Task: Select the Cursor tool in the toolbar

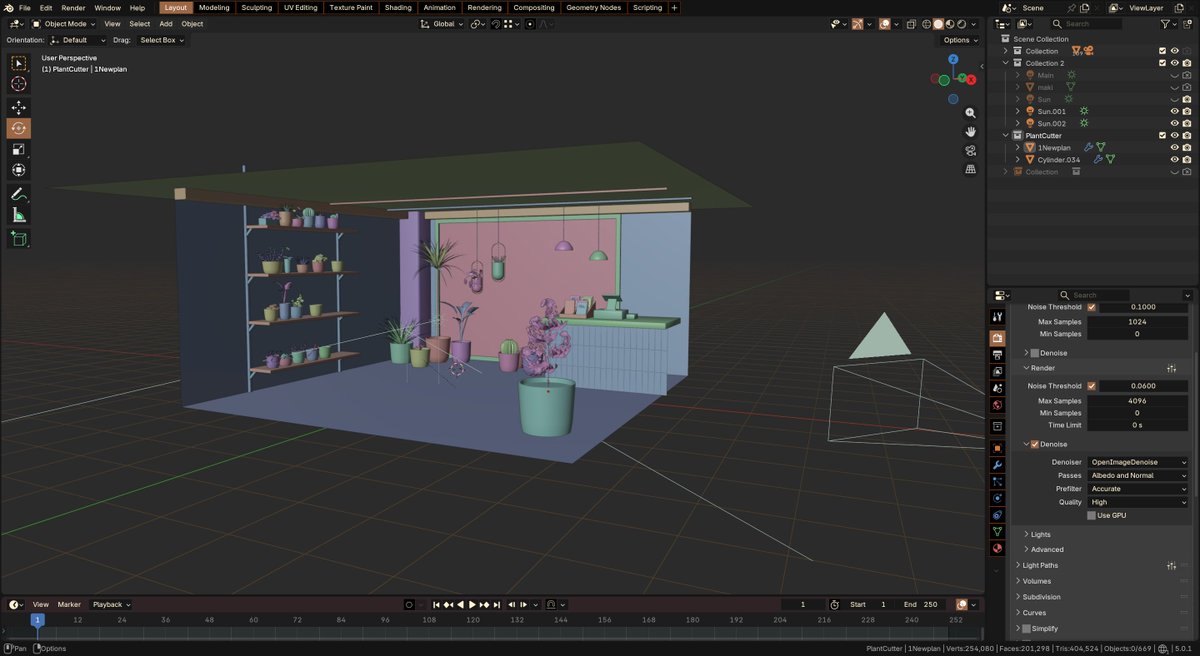Action: [x=19, y=84]
